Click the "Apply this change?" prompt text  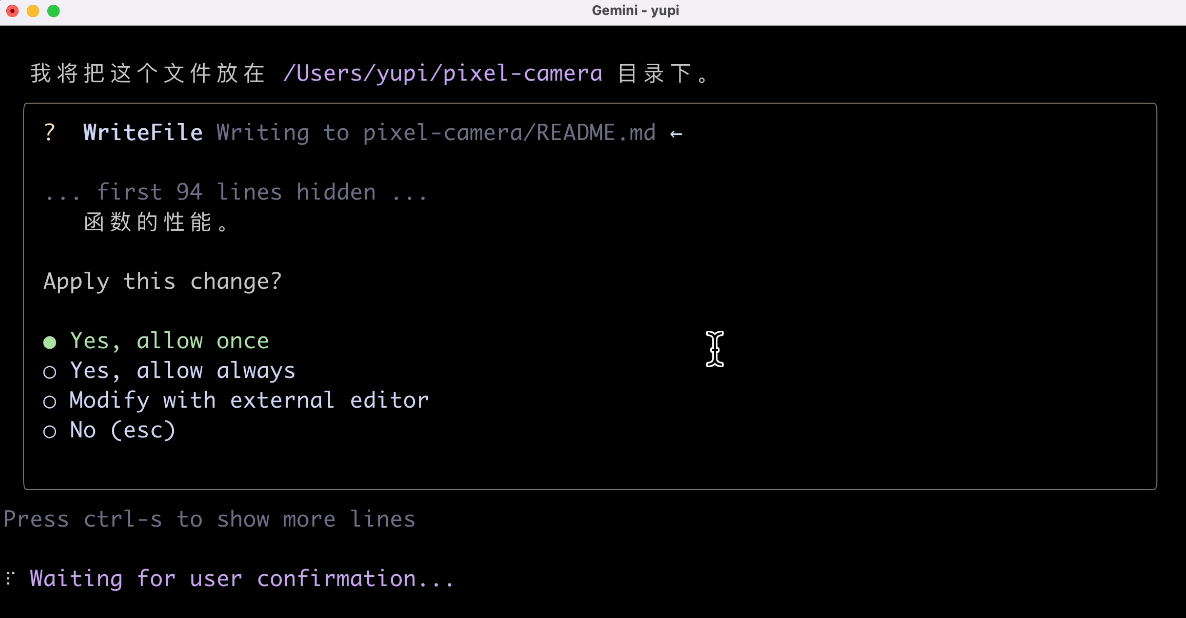[x=163, y=282]
